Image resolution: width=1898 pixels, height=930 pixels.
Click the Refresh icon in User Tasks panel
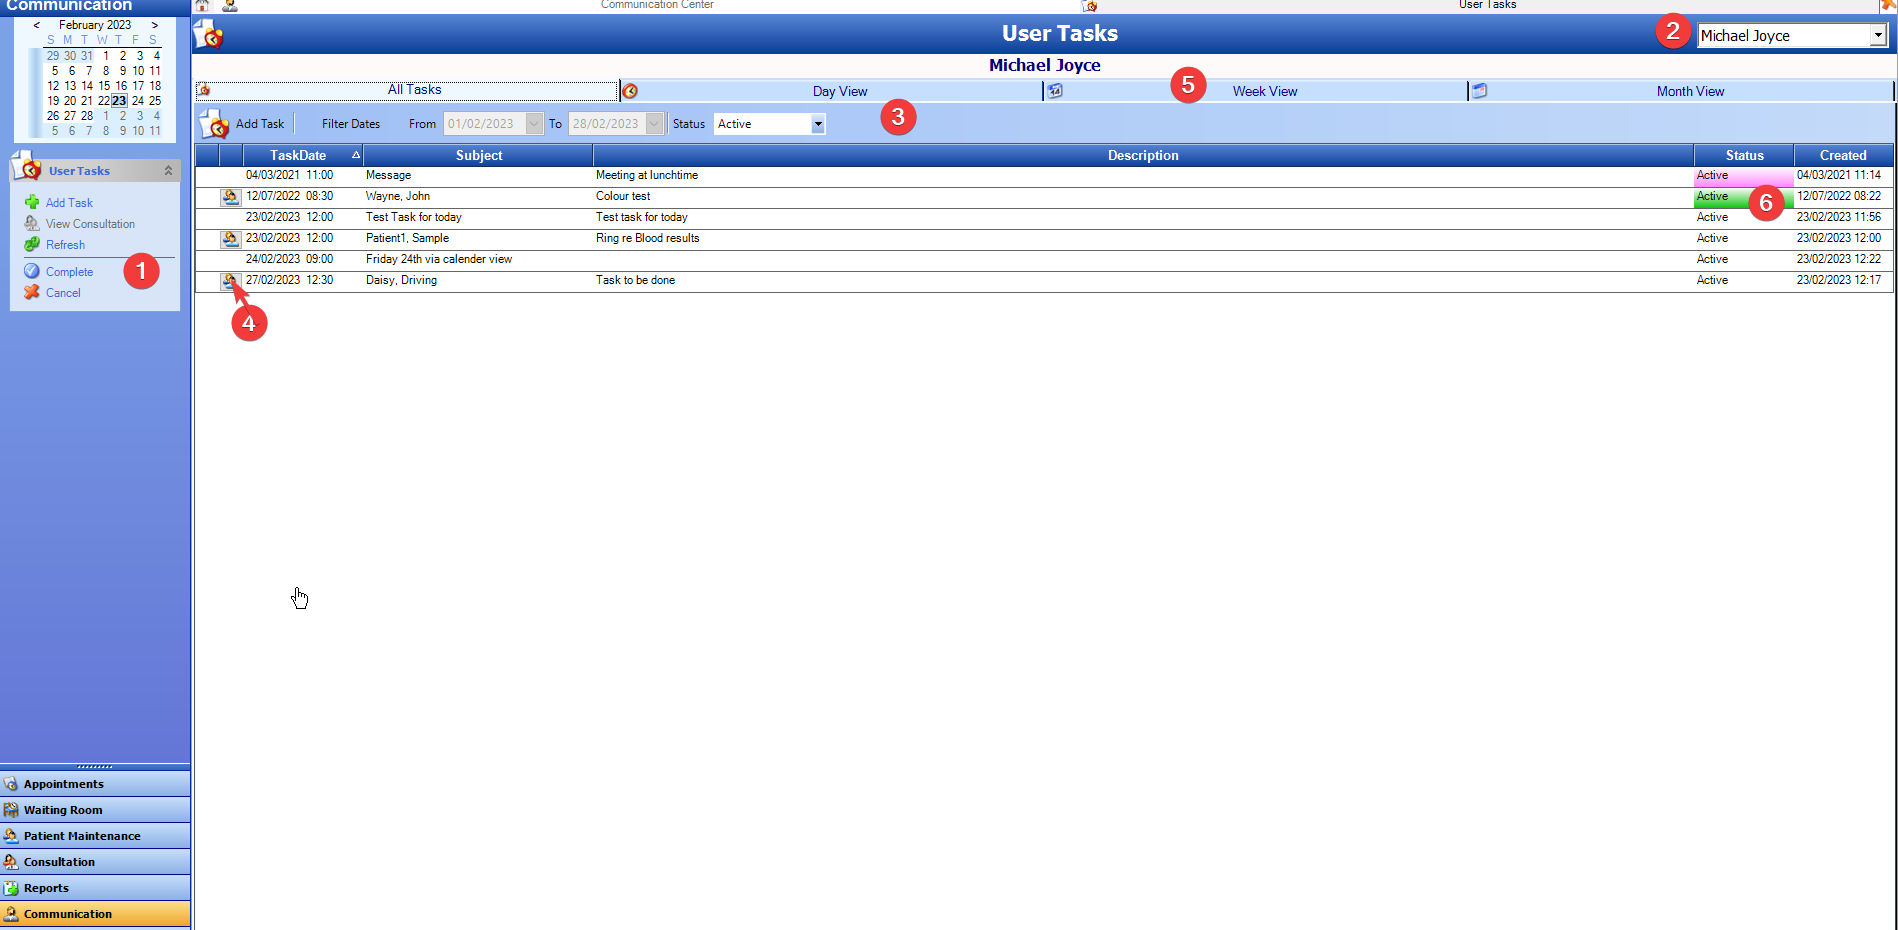click(x=32, y=244)
